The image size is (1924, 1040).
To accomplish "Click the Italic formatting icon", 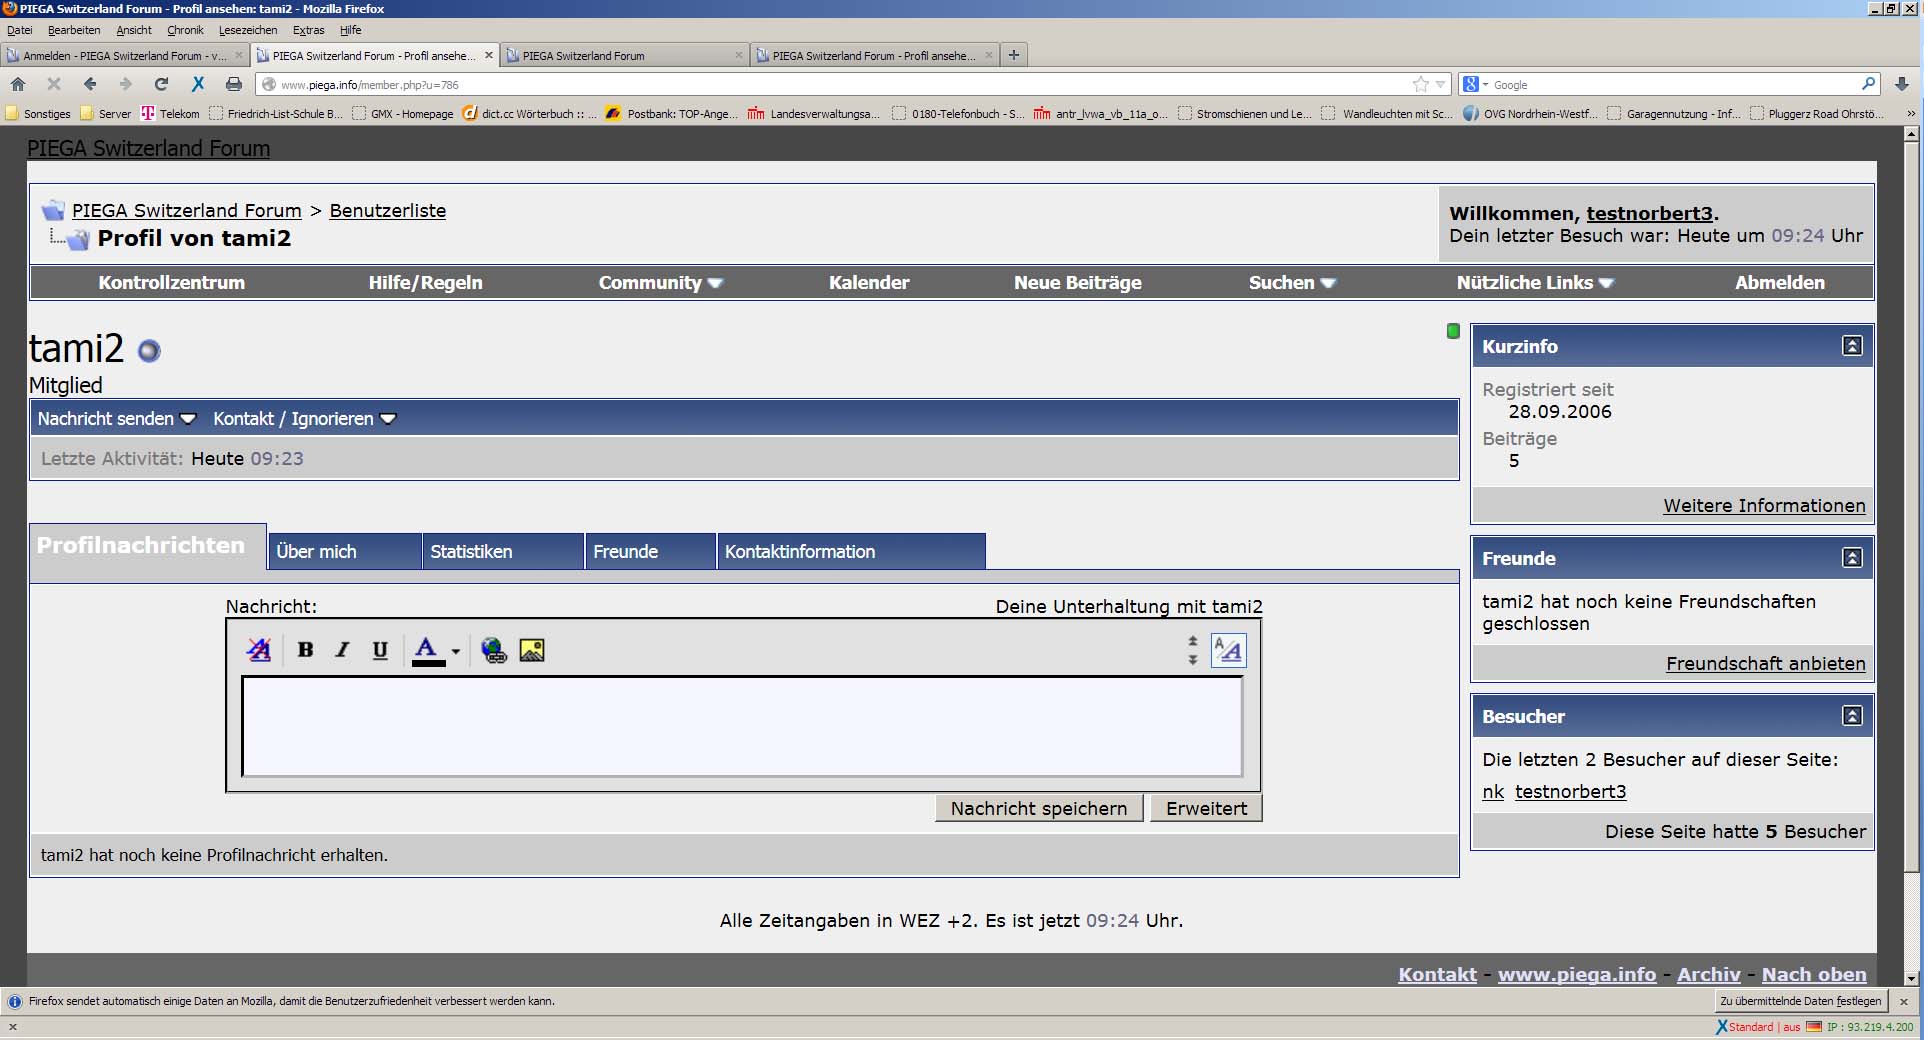I will (x=342, y=650).
